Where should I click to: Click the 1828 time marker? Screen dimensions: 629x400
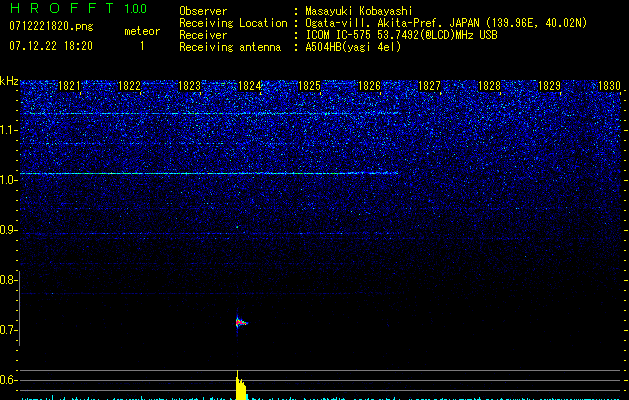pyautogui.click(x=489, y=86)
